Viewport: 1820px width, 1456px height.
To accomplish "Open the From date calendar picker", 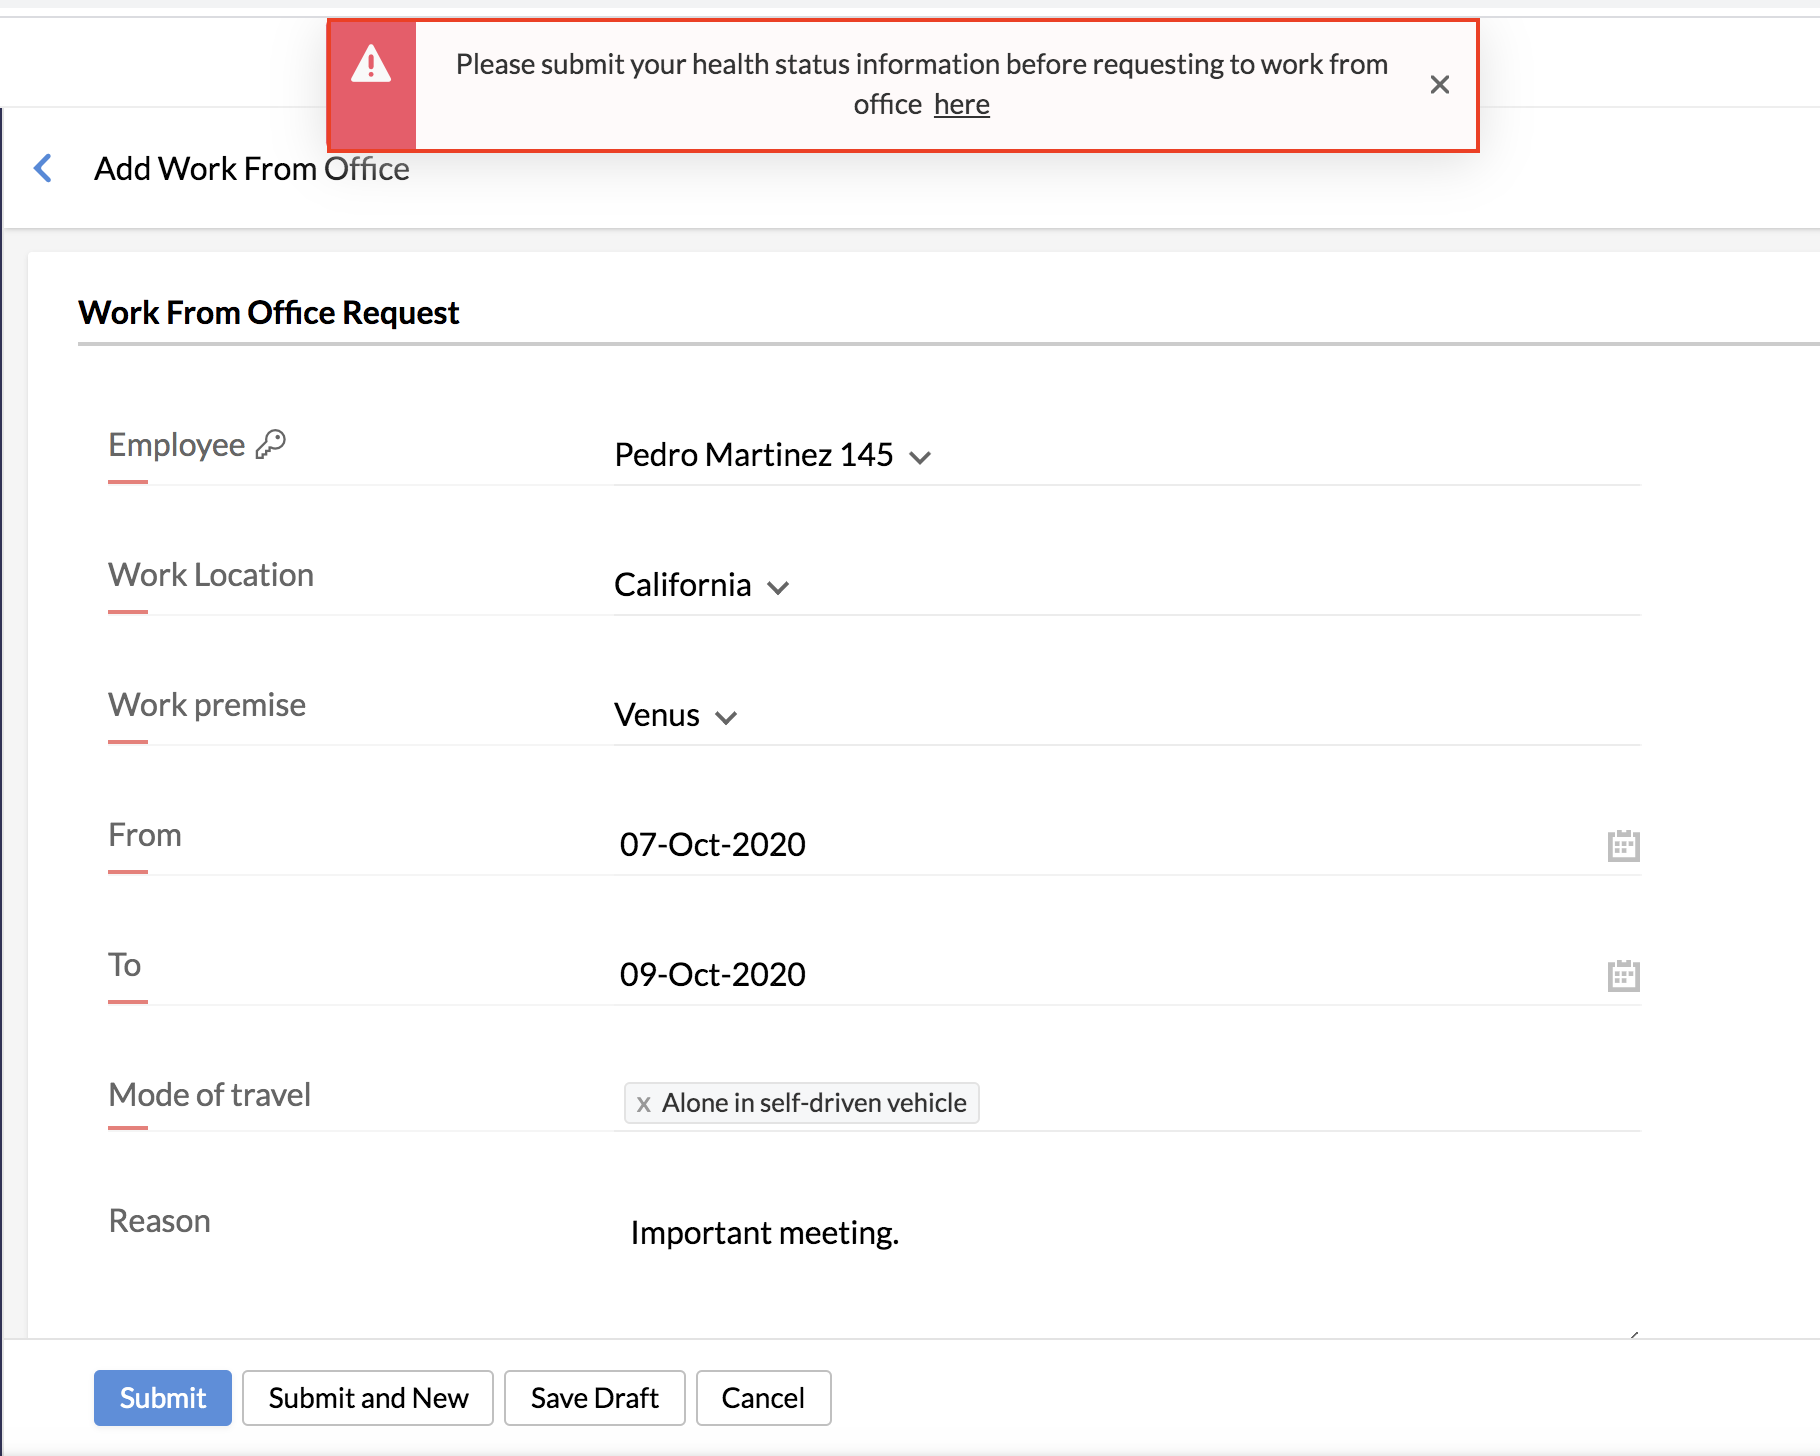I will [1622, 846].
